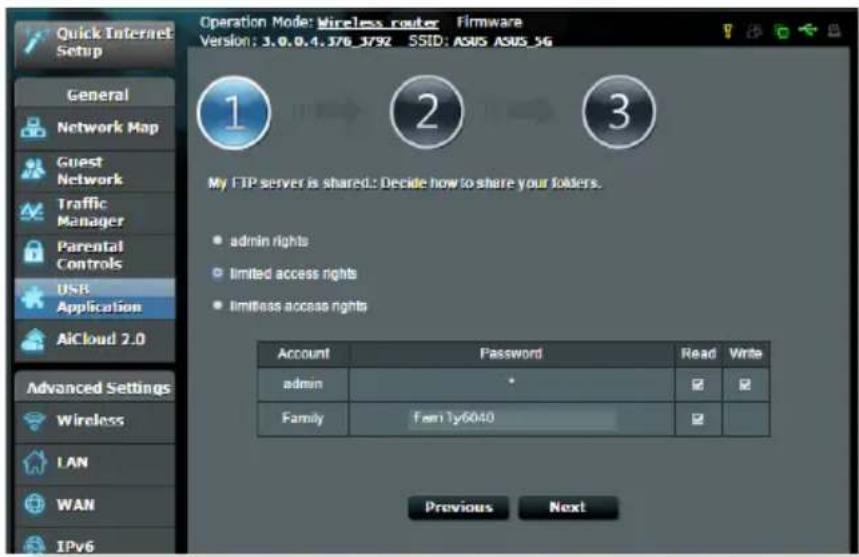Click the Read column header
This screenshot has height=557, width=859.
(x=698, y=354)
